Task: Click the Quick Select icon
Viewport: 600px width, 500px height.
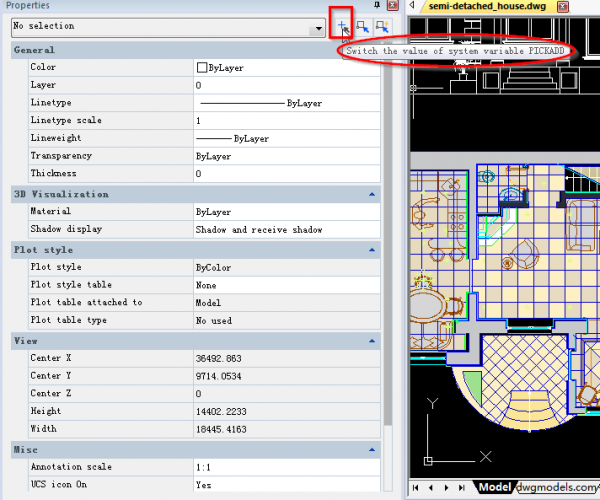Action: pyautogui.click(x=382, y=27)
